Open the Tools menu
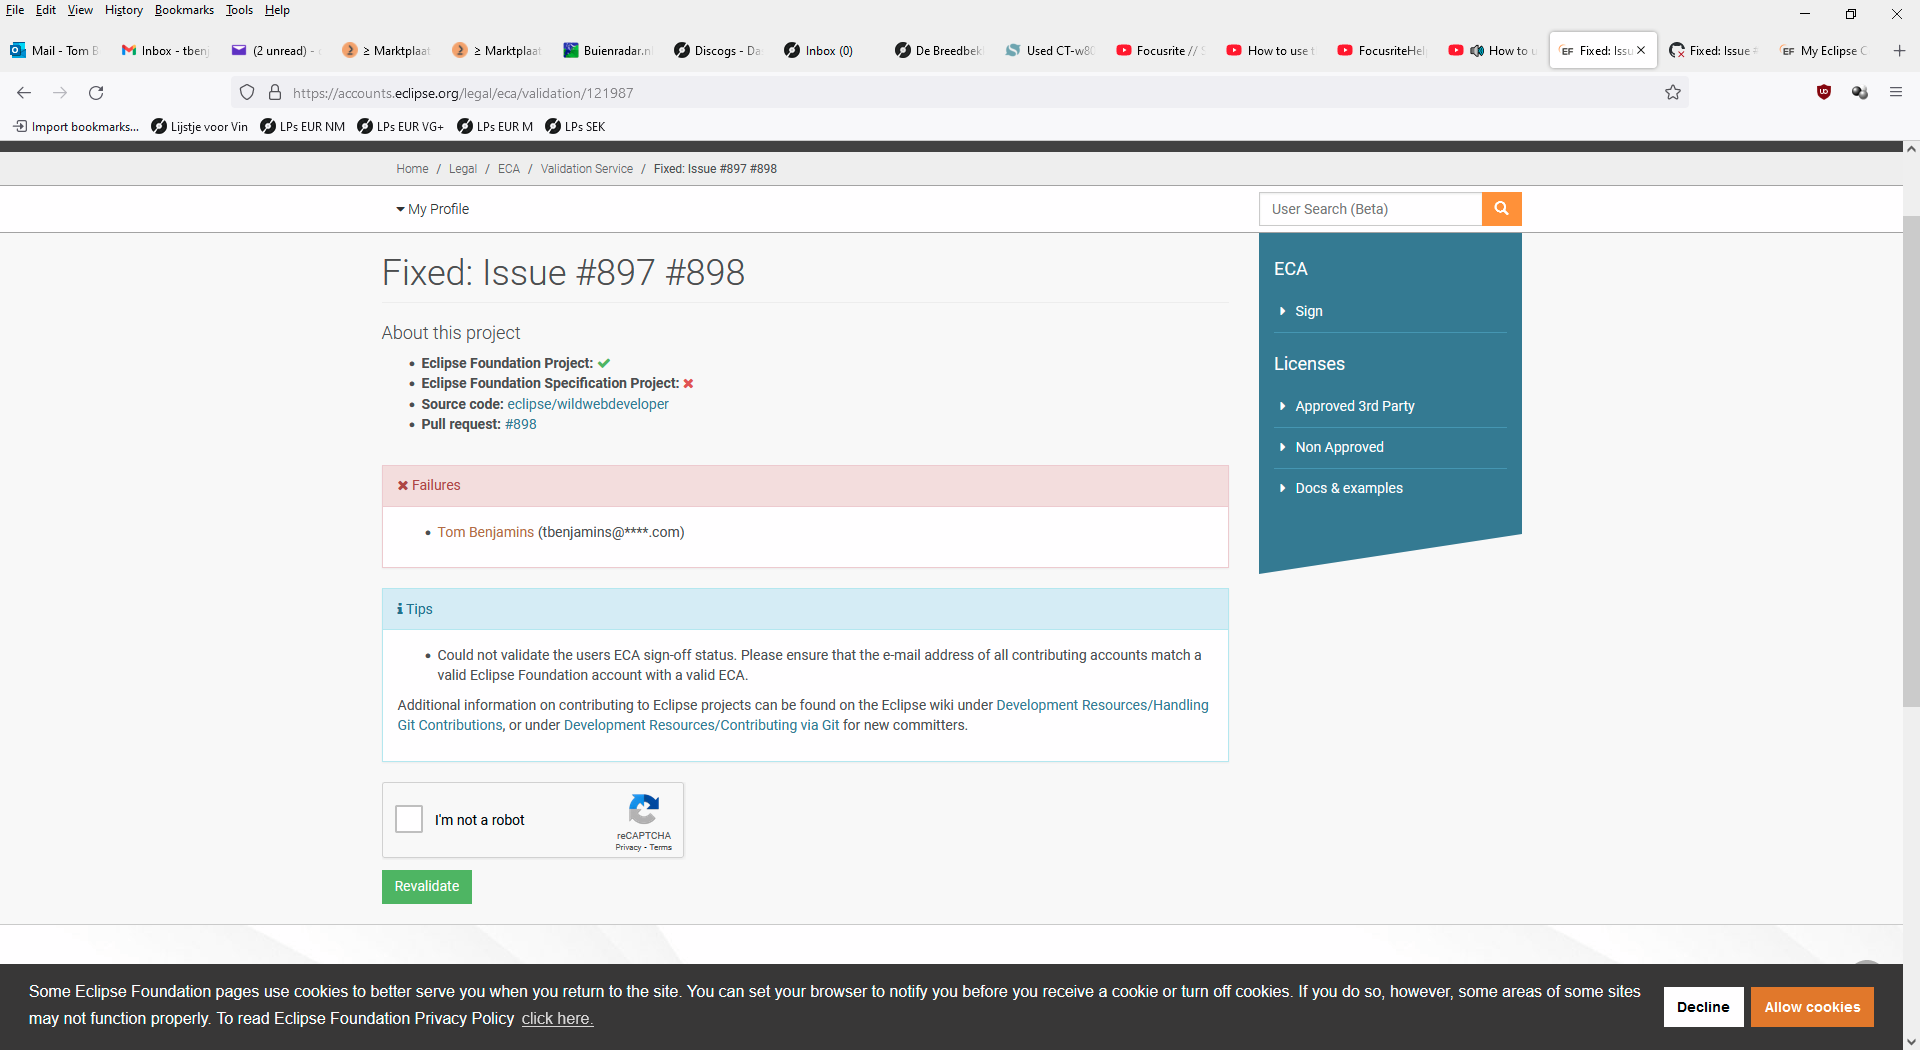Viewport: 1920px width, 1050px height. pyautogui.click(x=239, y=10)
